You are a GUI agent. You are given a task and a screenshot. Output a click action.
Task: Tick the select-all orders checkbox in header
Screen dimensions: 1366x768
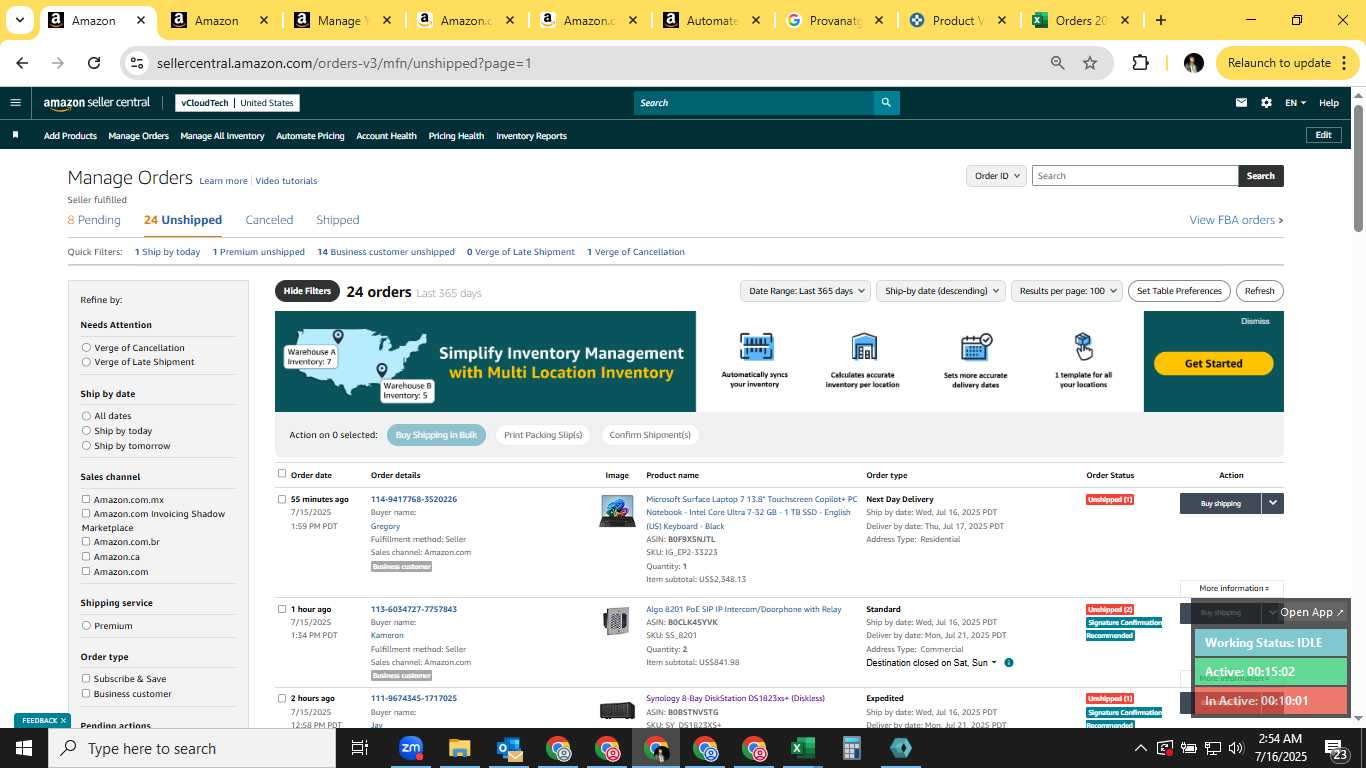coord(282,474)
